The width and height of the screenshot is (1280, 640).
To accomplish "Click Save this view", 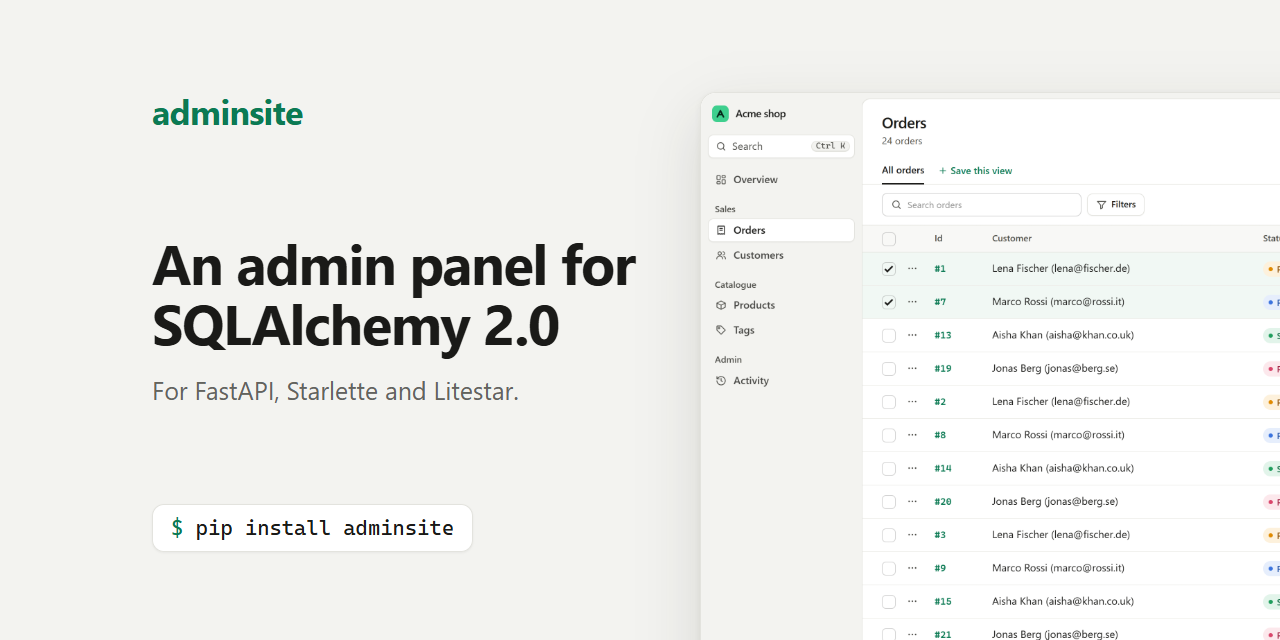I will (x=975, y=171).
